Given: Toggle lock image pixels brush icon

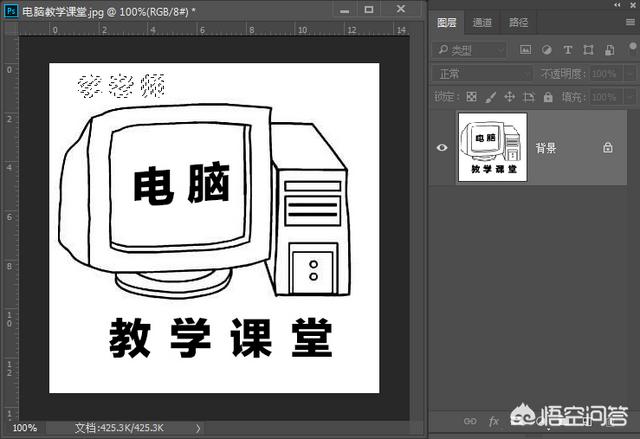Looking at the screenshot, I should point(490,97).
